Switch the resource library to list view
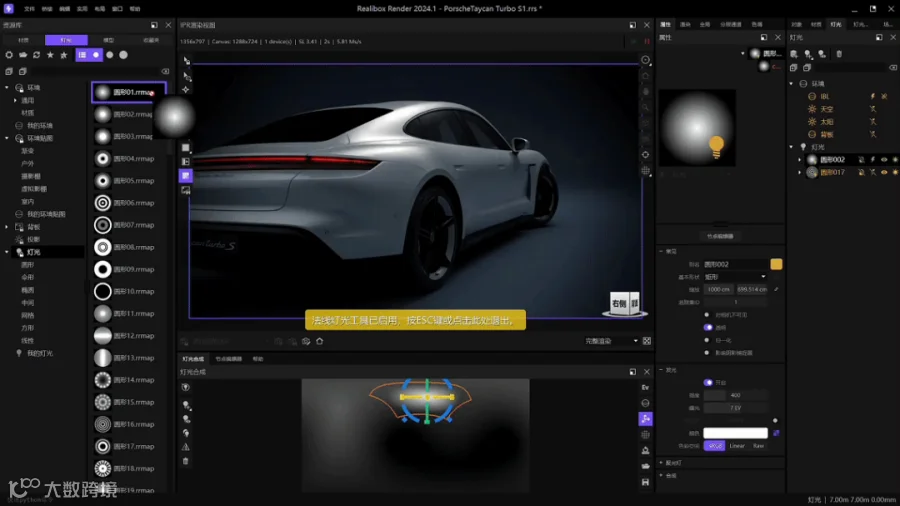Viewport: 900px width, 506px height. (x=82, y=55)
